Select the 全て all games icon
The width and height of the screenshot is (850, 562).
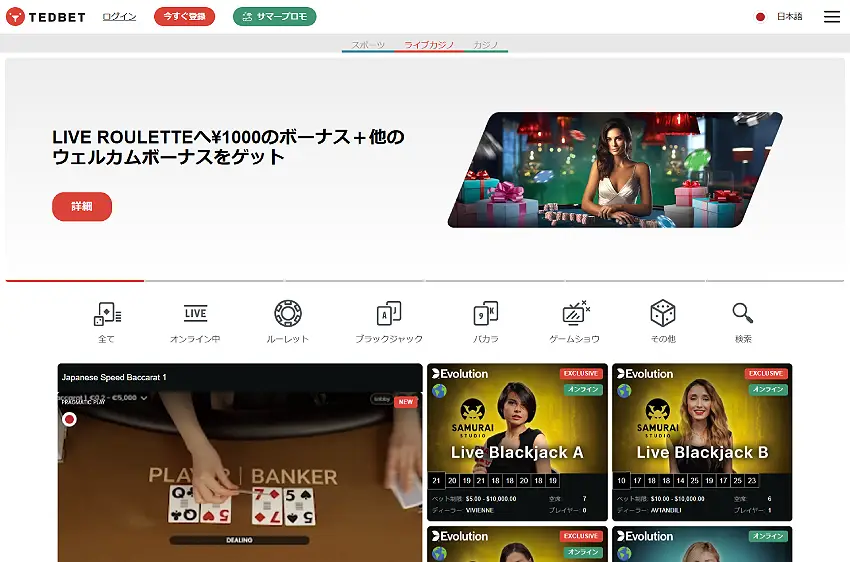pyautogui.click(x=107, y=314)
